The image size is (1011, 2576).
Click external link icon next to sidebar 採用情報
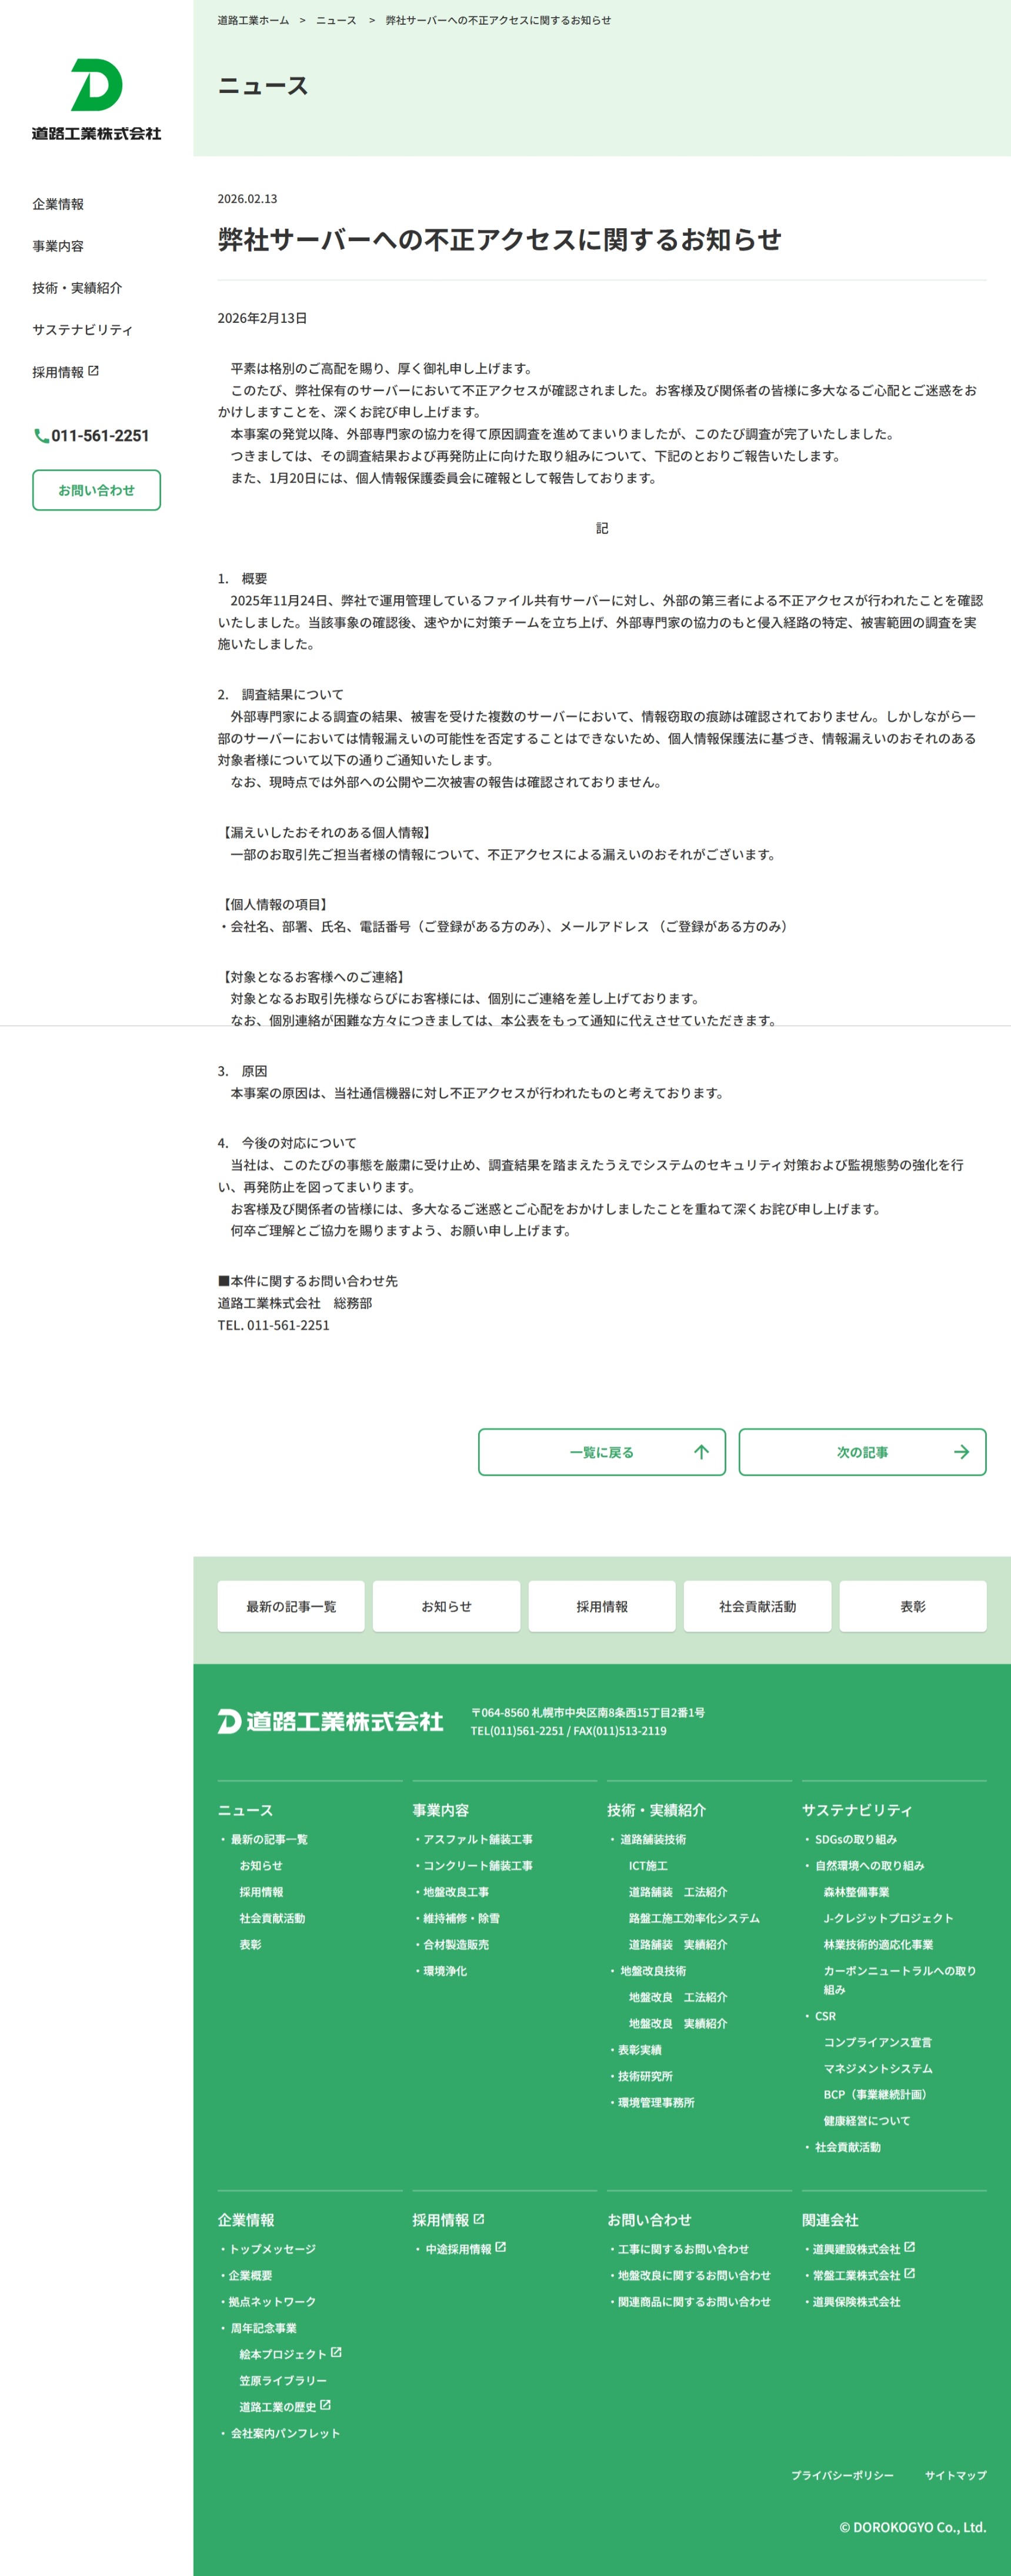tap(94, 371)
